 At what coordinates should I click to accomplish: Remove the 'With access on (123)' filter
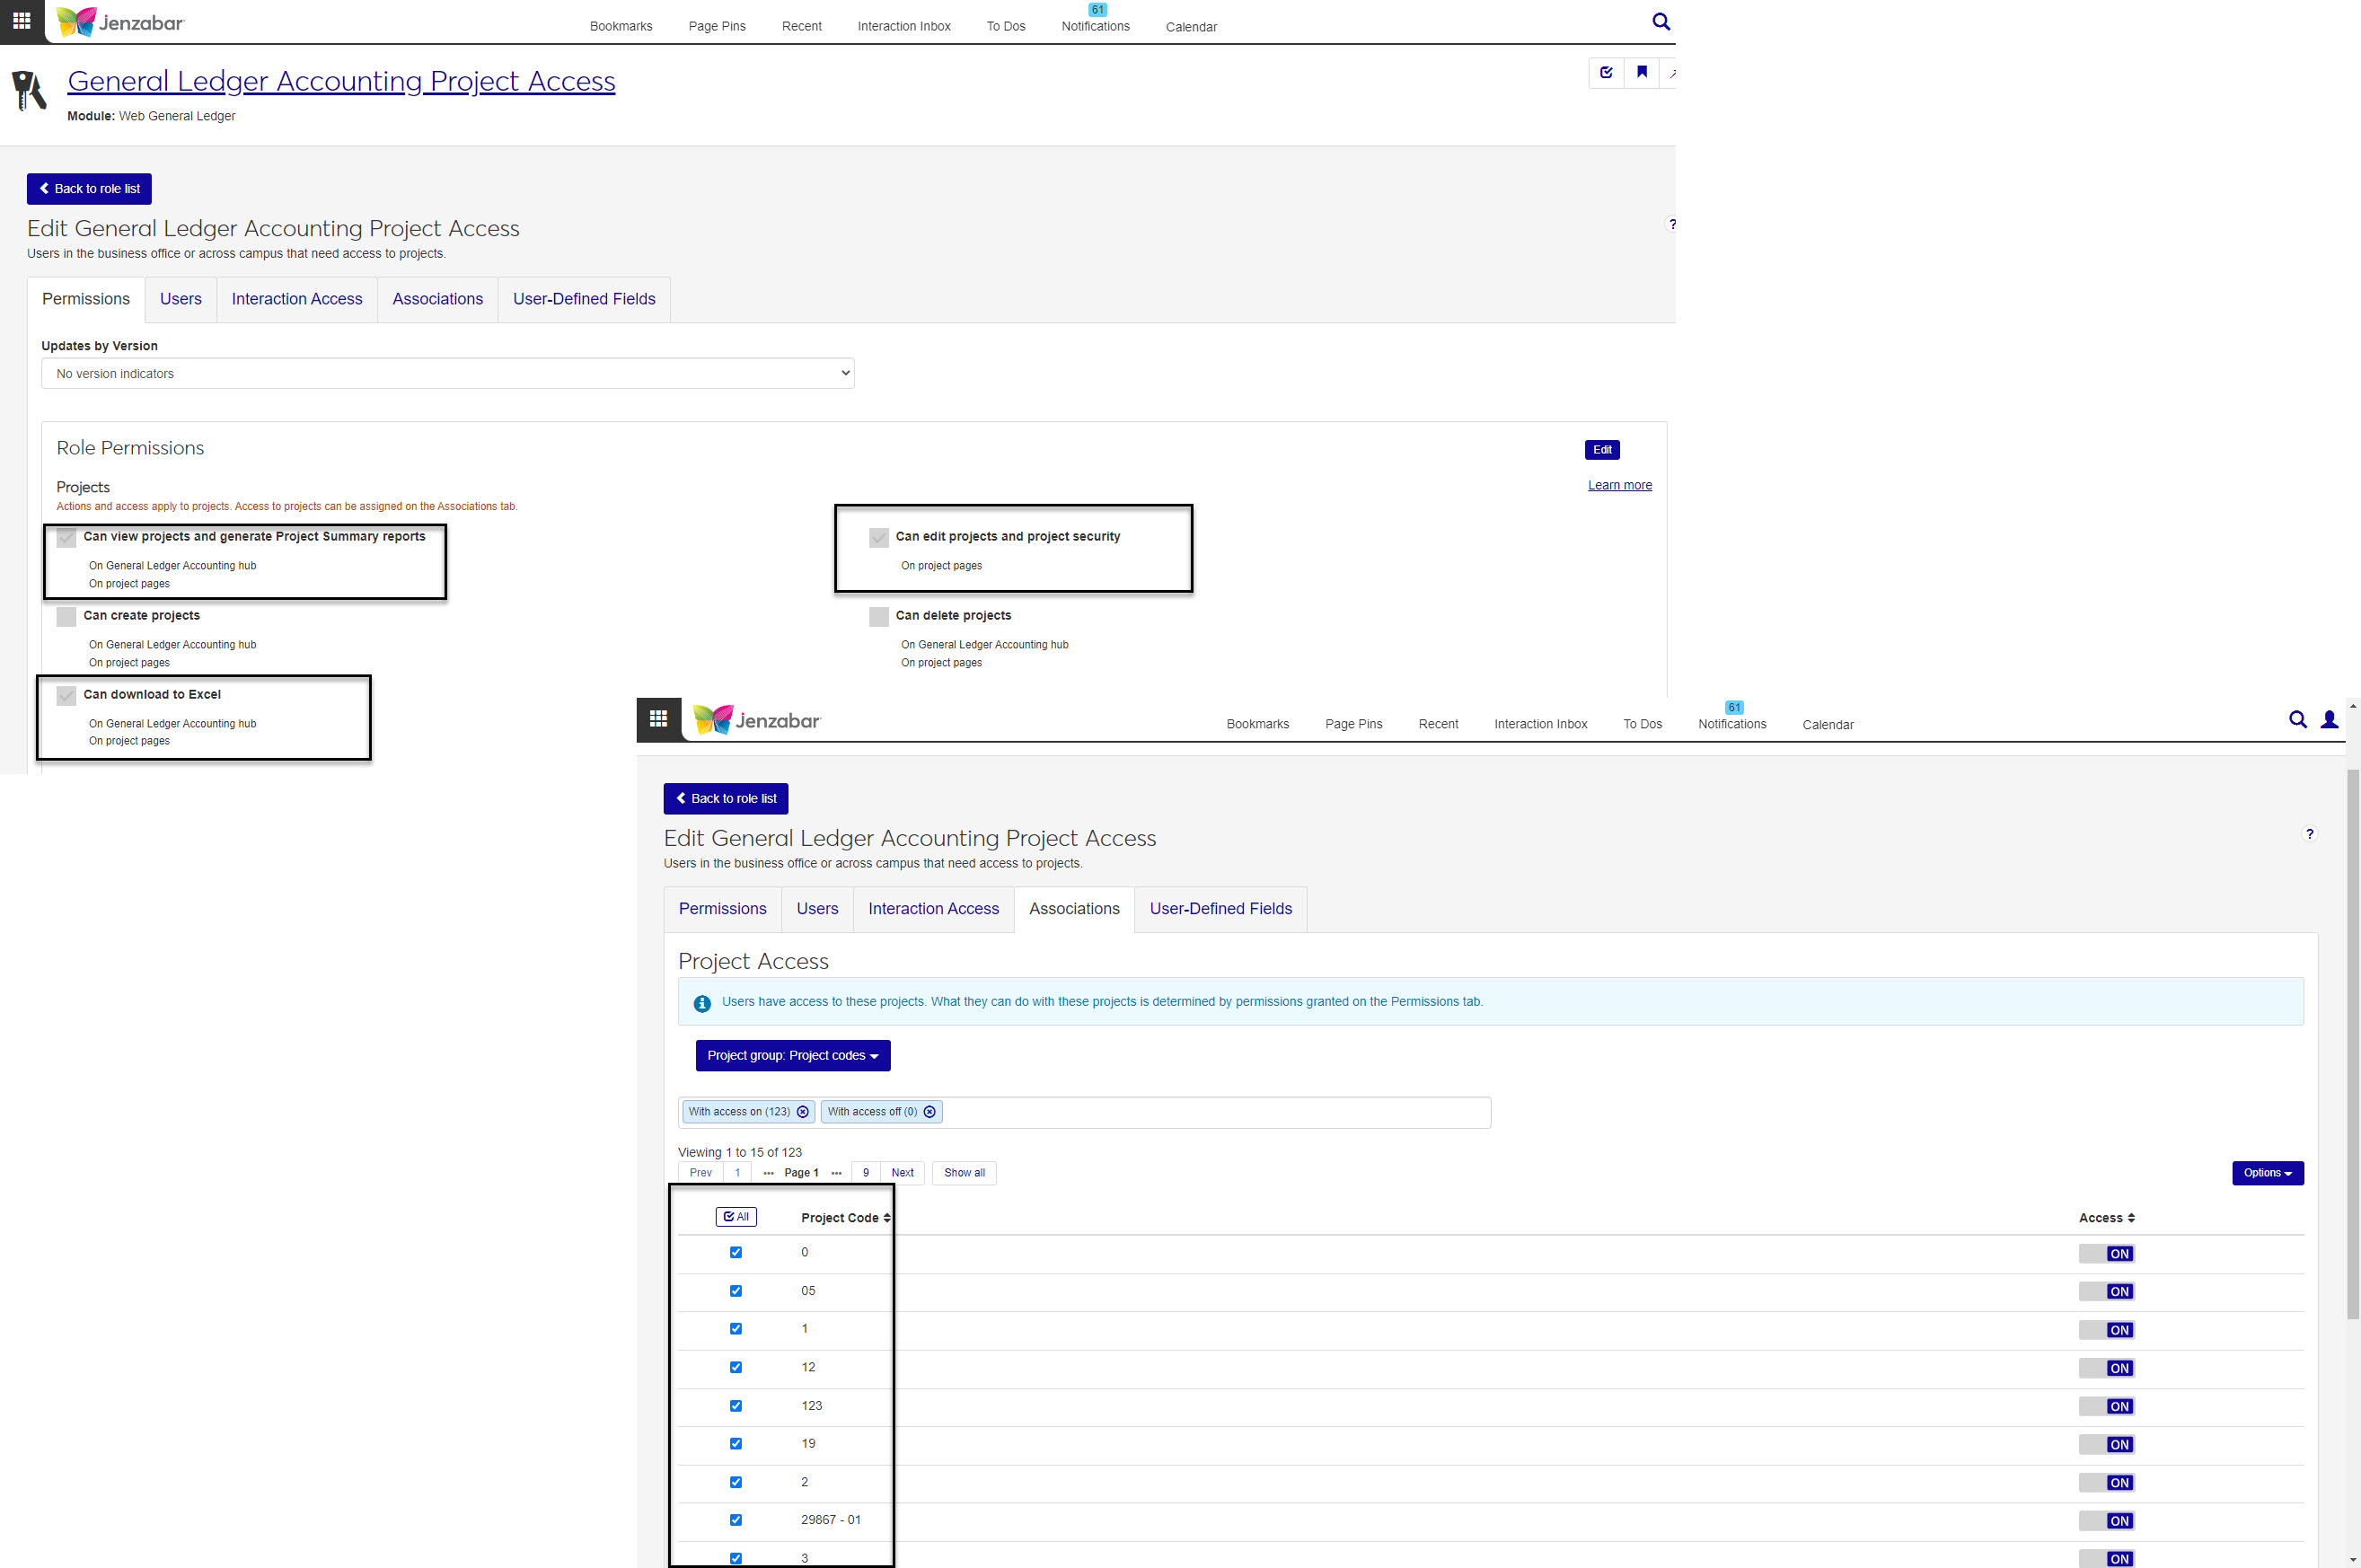click(x=802, y=1112)
